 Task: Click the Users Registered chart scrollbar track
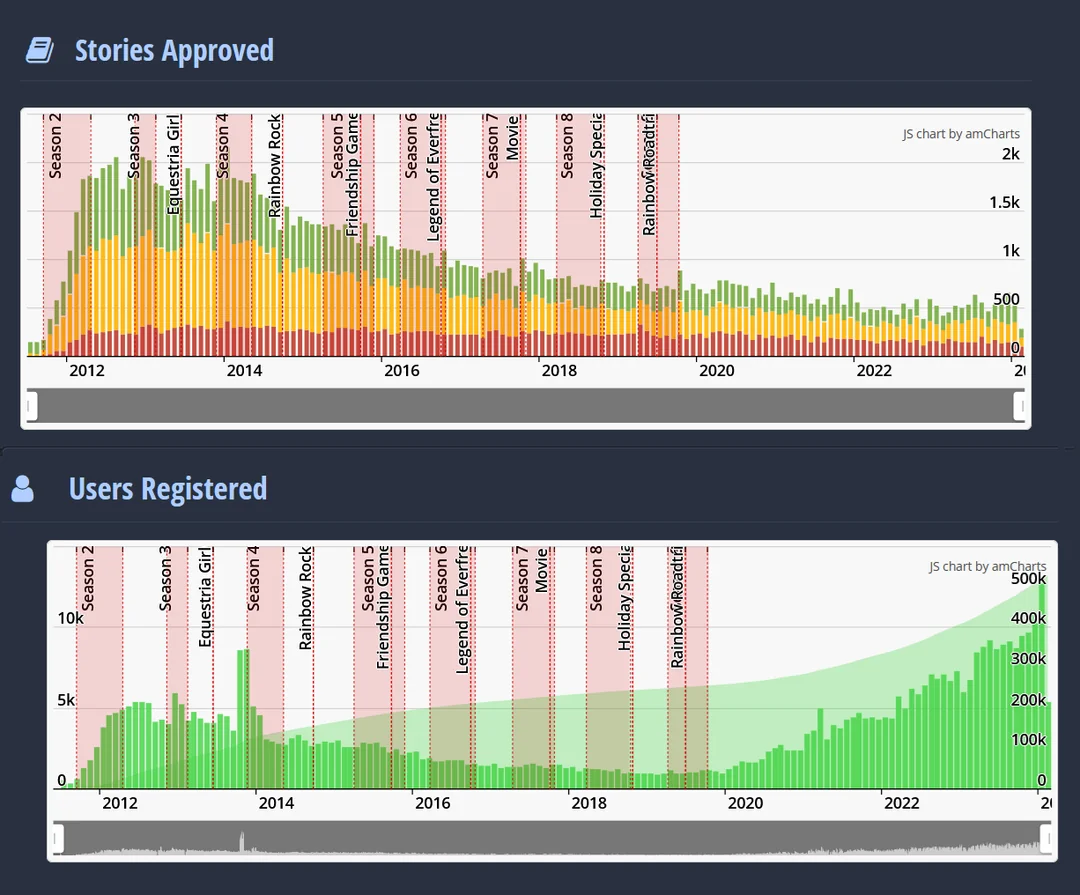point(550,838)
